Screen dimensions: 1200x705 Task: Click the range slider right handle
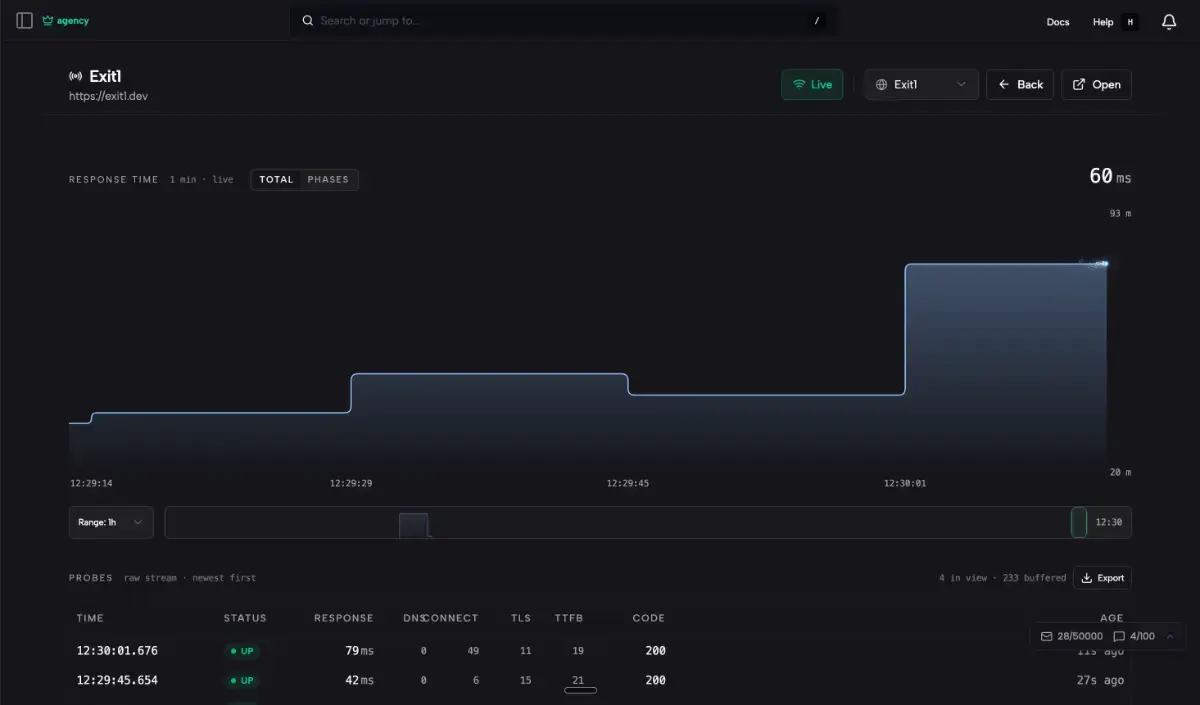pyautogui.click(x=1079, y=522)
